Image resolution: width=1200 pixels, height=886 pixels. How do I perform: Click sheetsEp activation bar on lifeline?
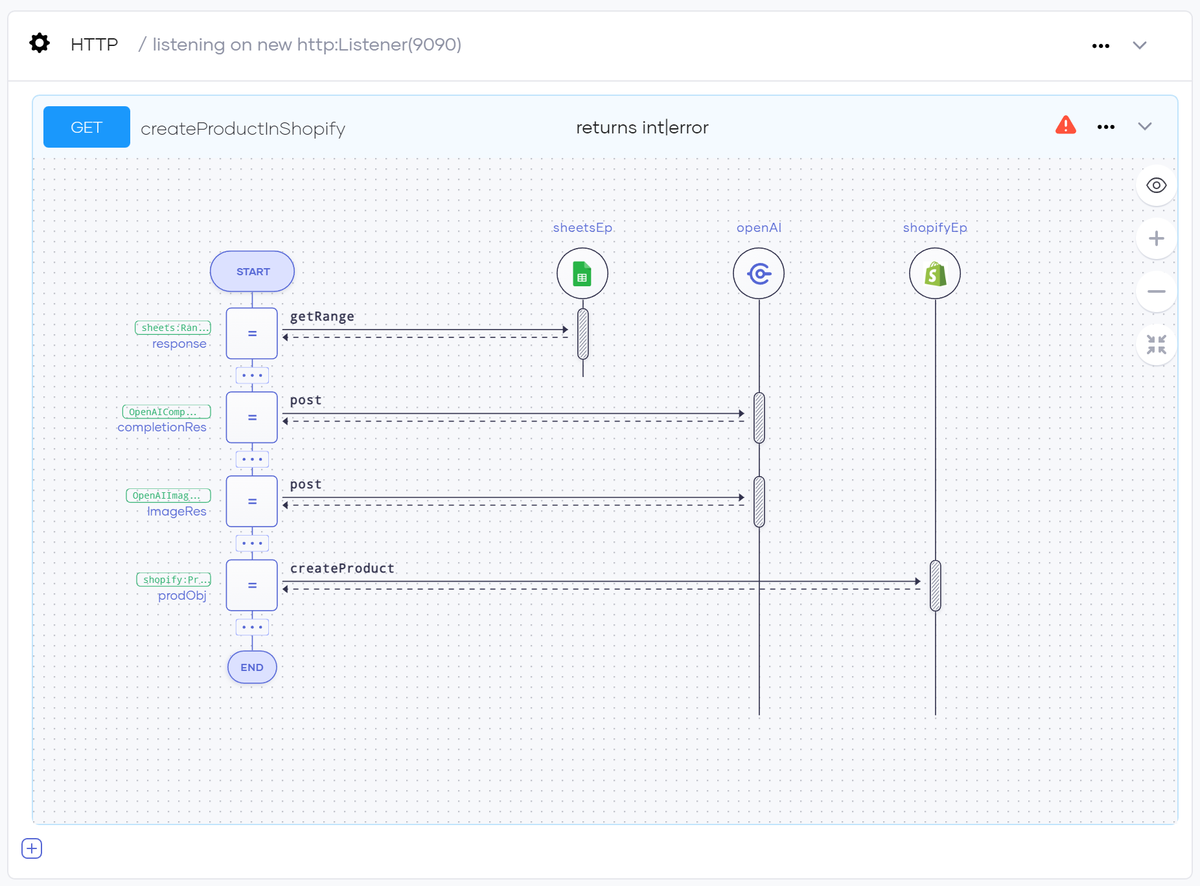583,334
